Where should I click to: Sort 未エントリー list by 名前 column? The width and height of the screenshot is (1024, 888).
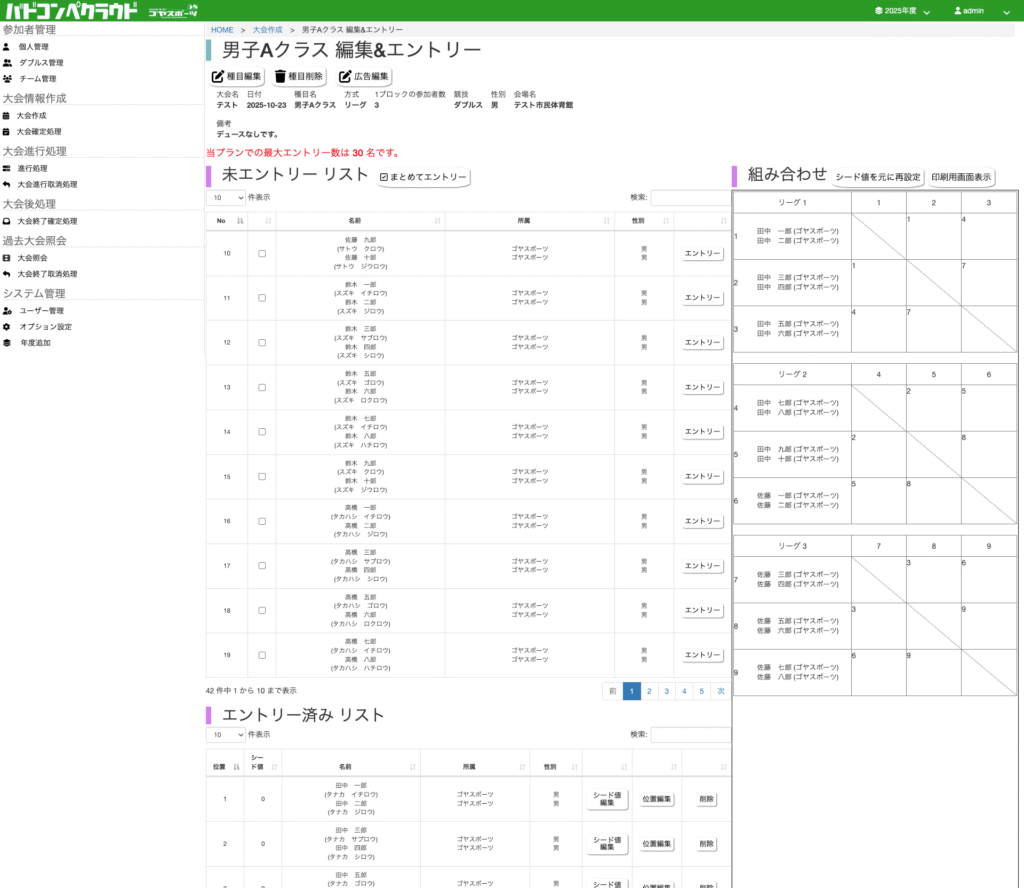coord(353,220)
